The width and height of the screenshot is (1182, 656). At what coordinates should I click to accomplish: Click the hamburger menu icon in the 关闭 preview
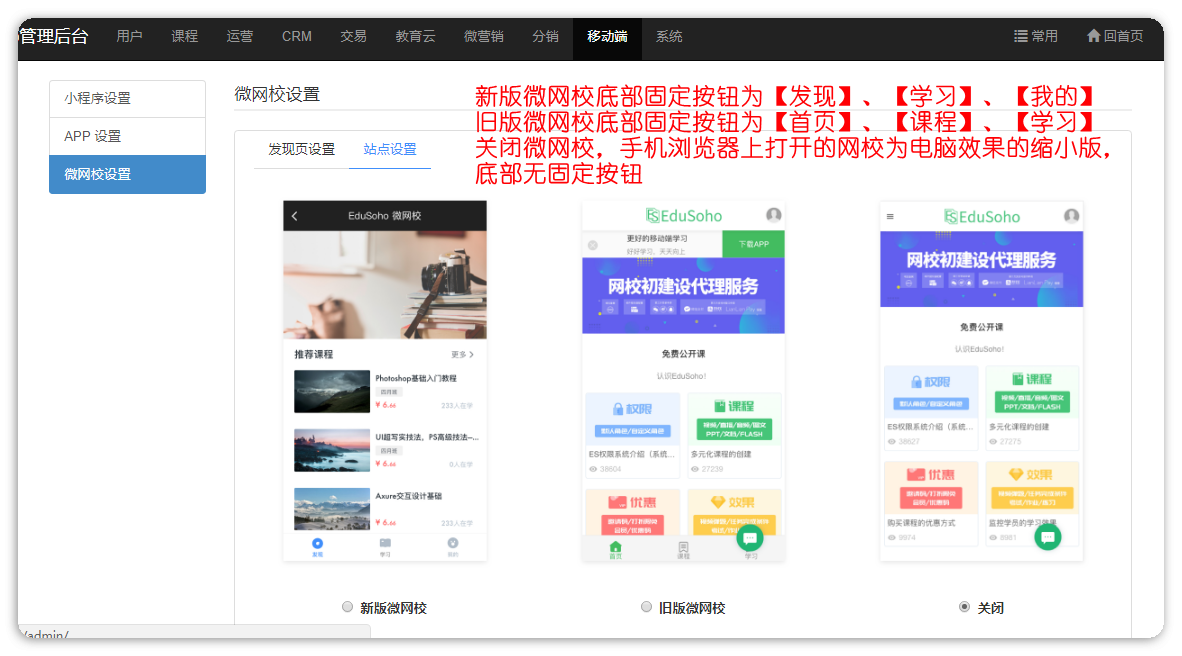pos(890,216)
